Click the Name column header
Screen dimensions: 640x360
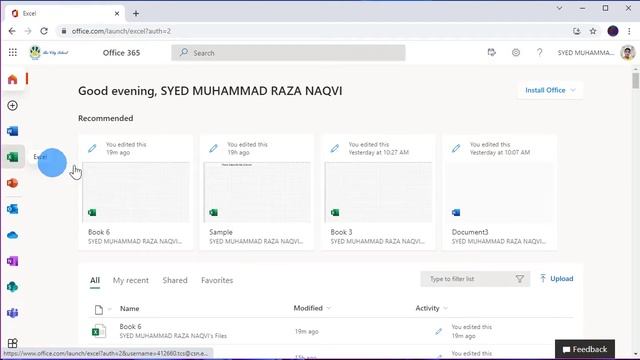pyautogui.click(x=129, y=309)
